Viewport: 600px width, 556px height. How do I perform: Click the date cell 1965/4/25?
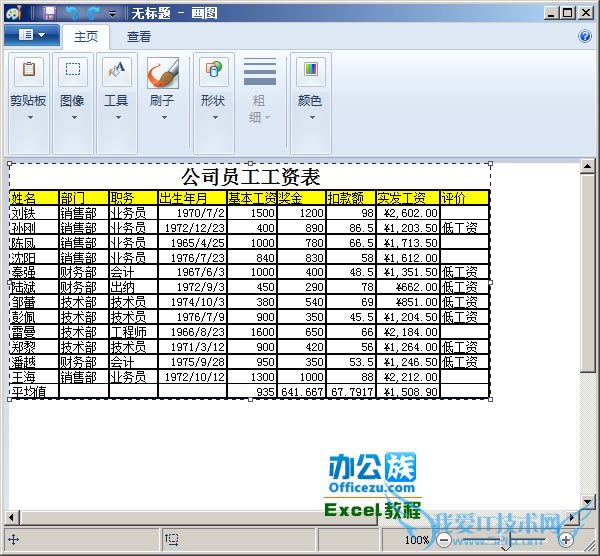pyautogui.click(x=192, y=243)
